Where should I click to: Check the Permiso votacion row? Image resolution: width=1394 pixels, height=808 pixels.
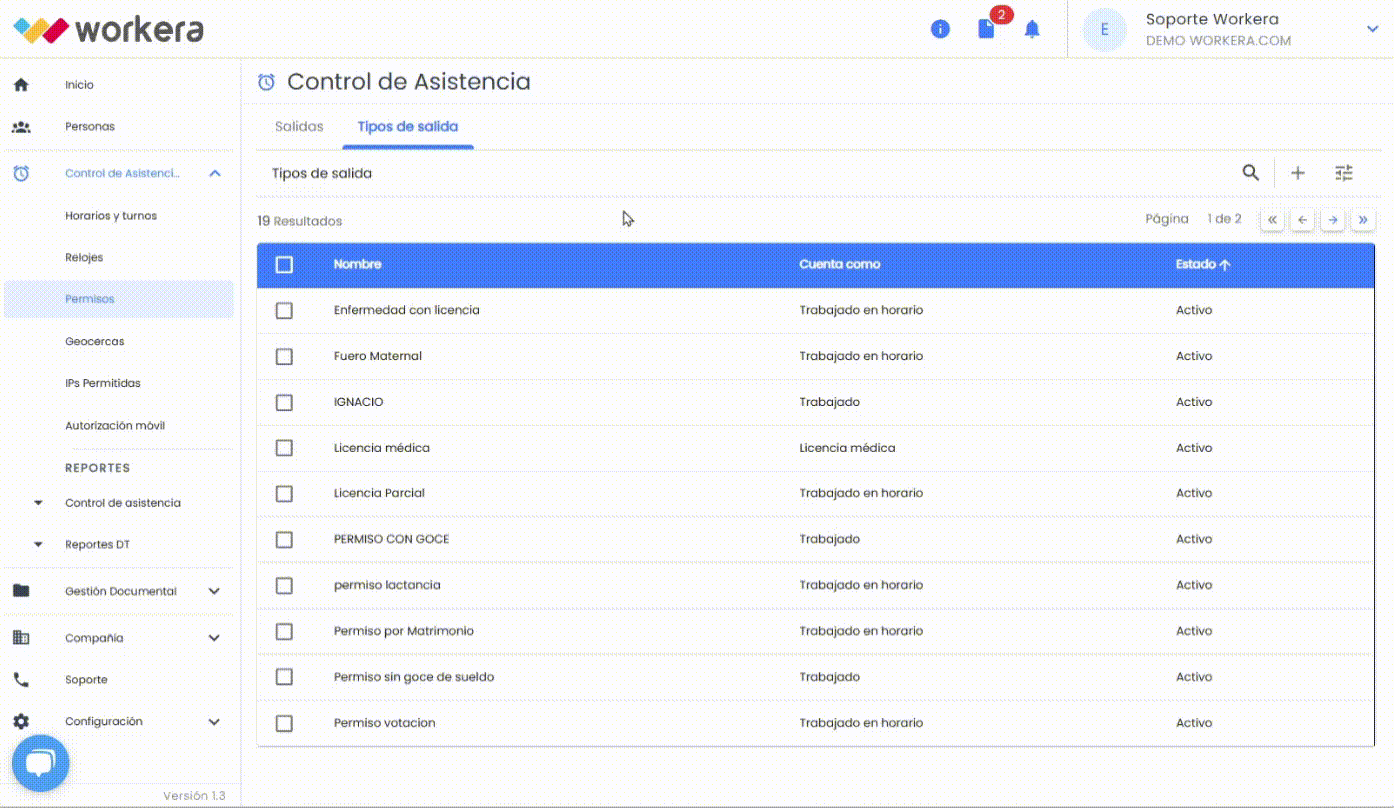click(x=285, y=723)
